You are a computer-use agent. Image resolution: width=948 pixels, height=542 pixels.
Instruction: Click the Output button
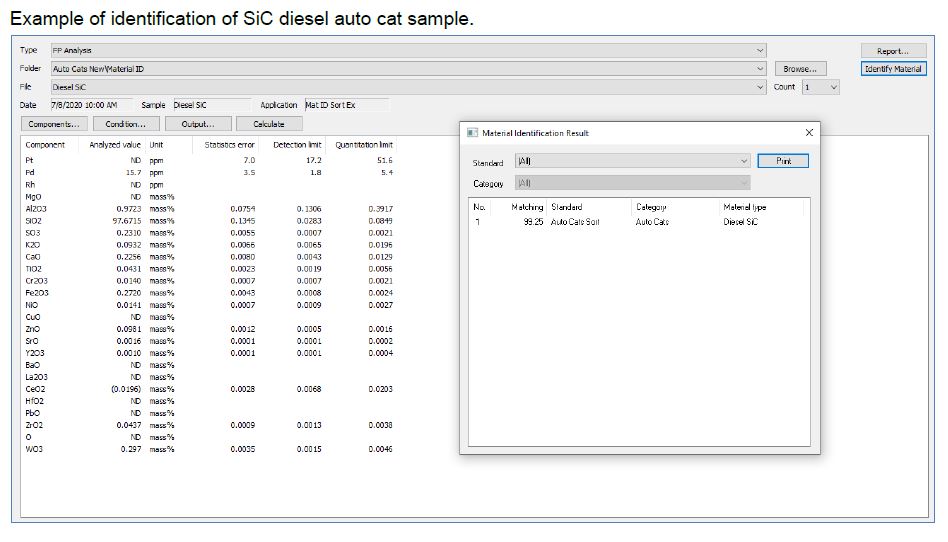coord(197,124)
